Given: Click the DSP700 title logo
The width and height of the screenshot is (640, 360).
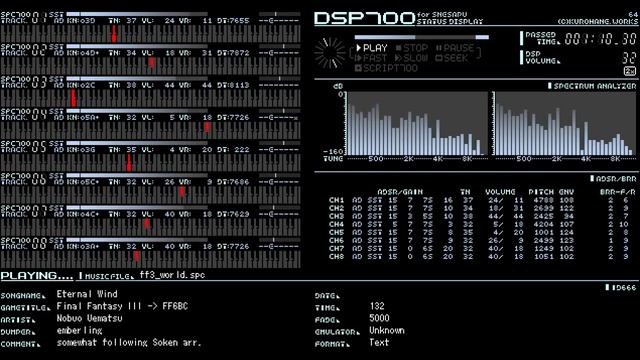Looking at the screenshot, I should click(364, 18).
